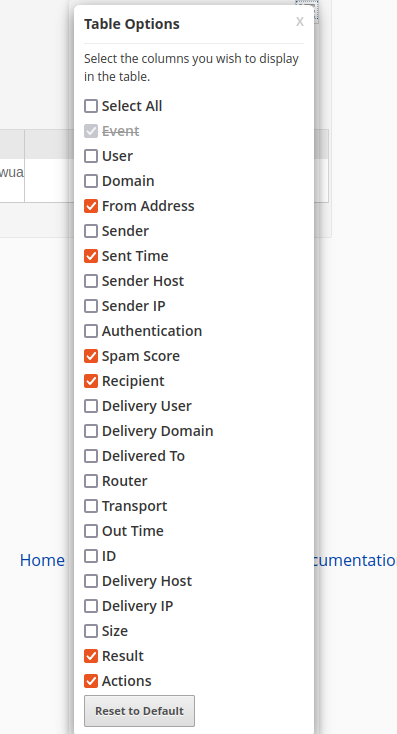Enable the Out Time column

coord(91,531)
